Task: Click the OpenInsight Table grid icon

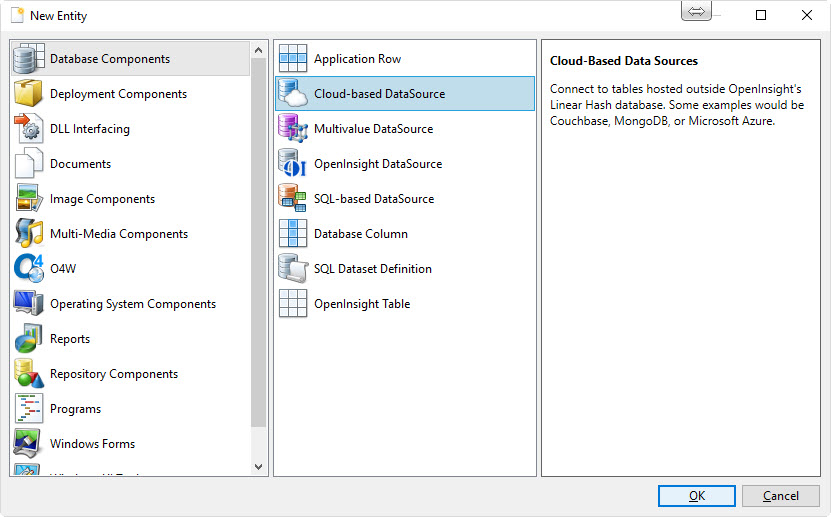Action: (x=293, y=303)
